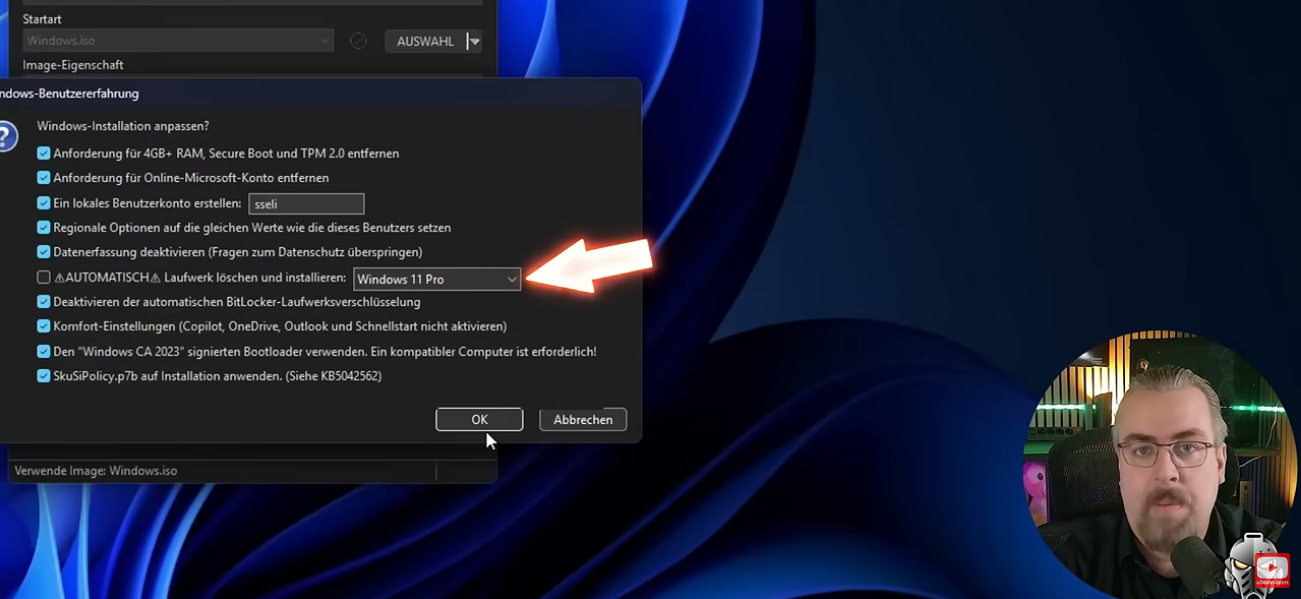Toggle the 'Windows CA 2023' bootloader checkbox
Viewport: 1301px width, 599px height.
pyautogui.click(x=43, y=352)
